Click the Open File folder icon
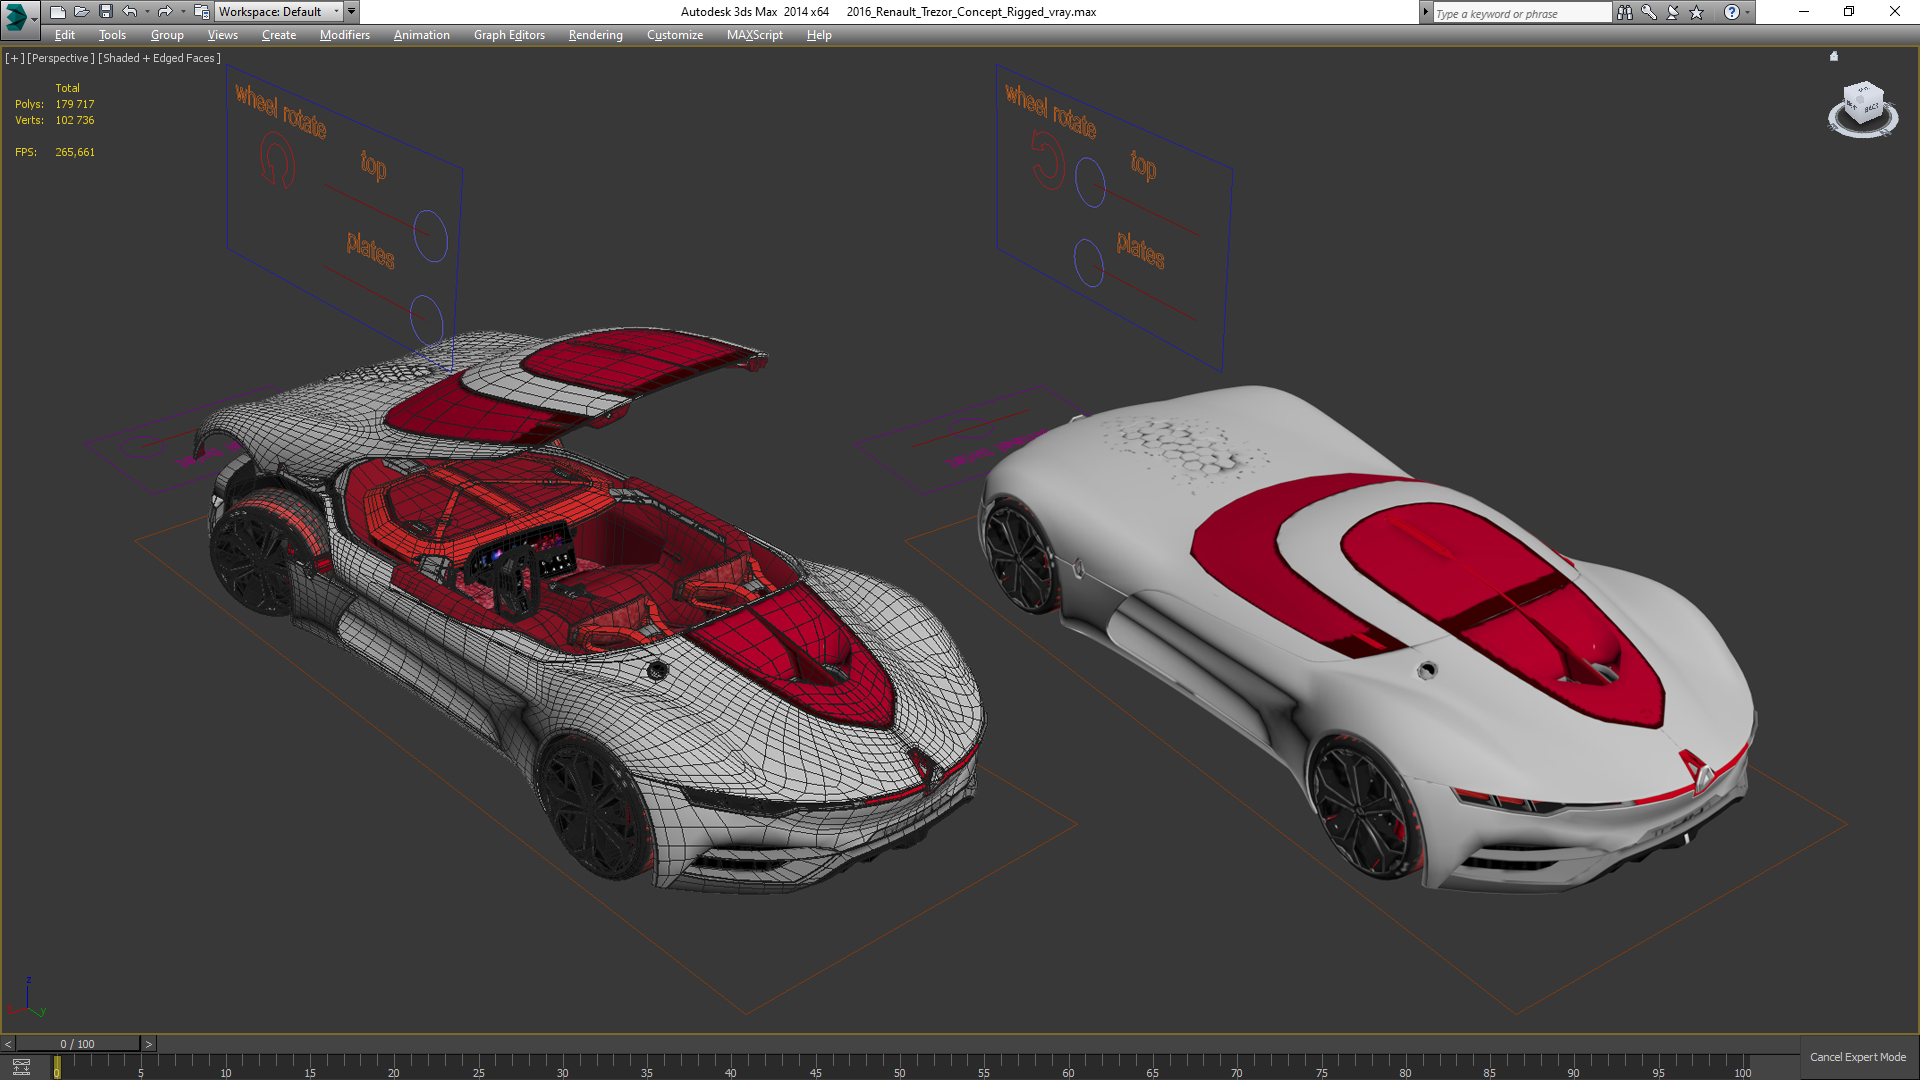Screen dimensions: 1920x1080 [x=81, y=12]
